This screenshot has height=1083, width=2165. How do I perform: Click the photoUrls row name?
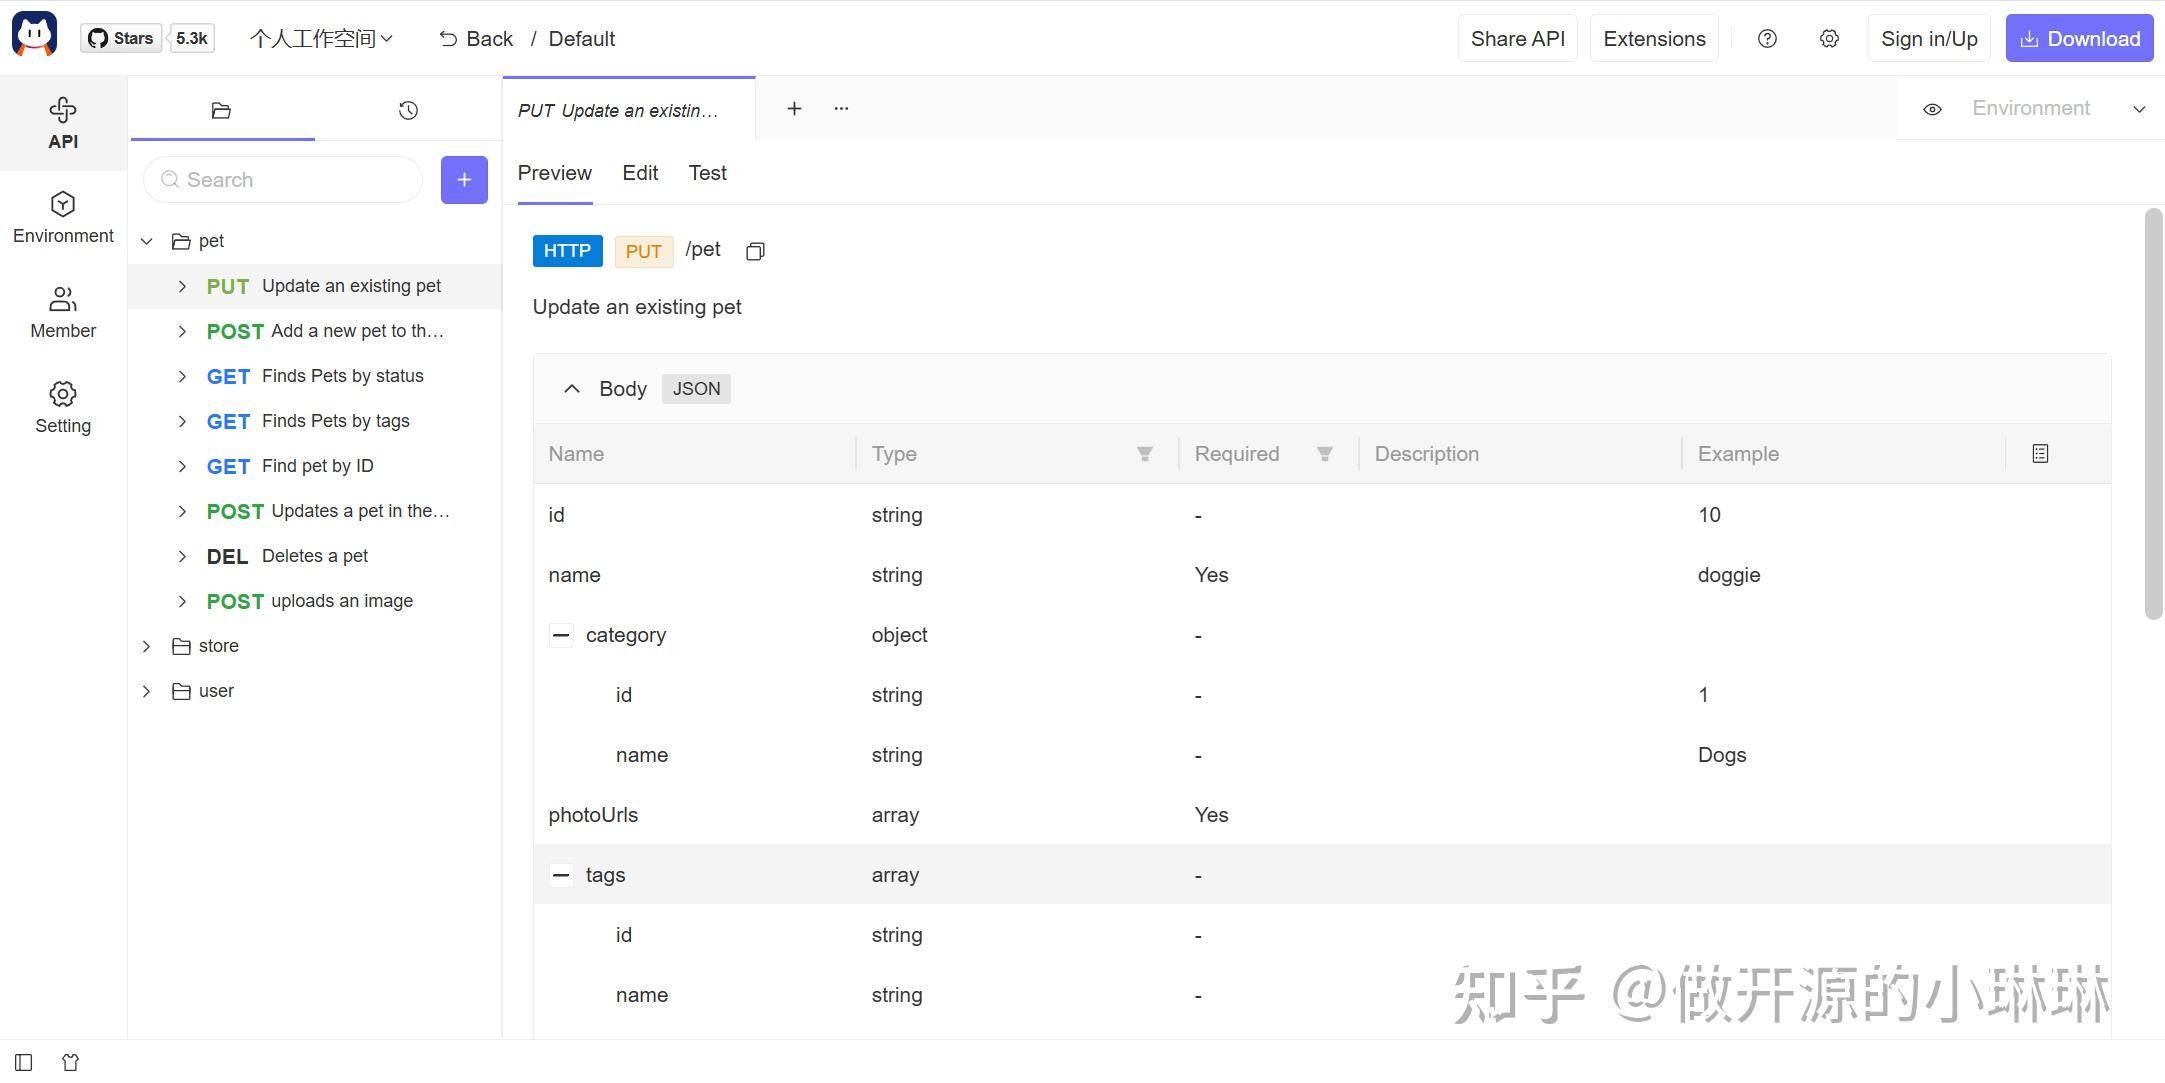(593, 815)
